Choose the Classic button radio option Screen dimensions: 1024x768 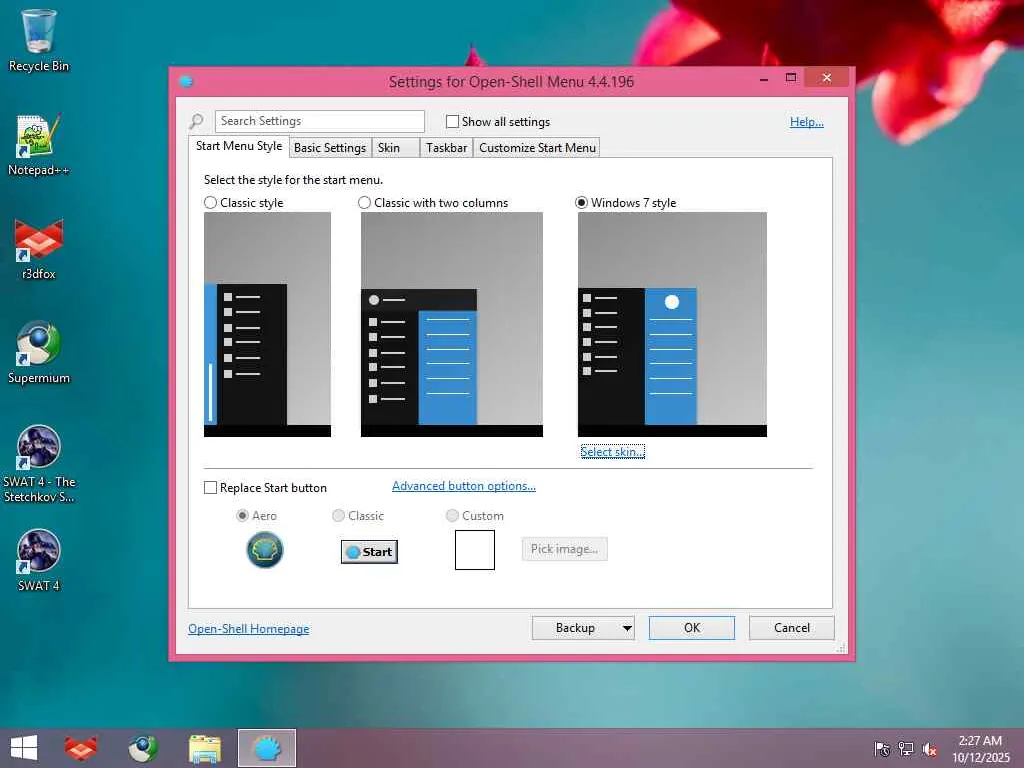[338, 515]
